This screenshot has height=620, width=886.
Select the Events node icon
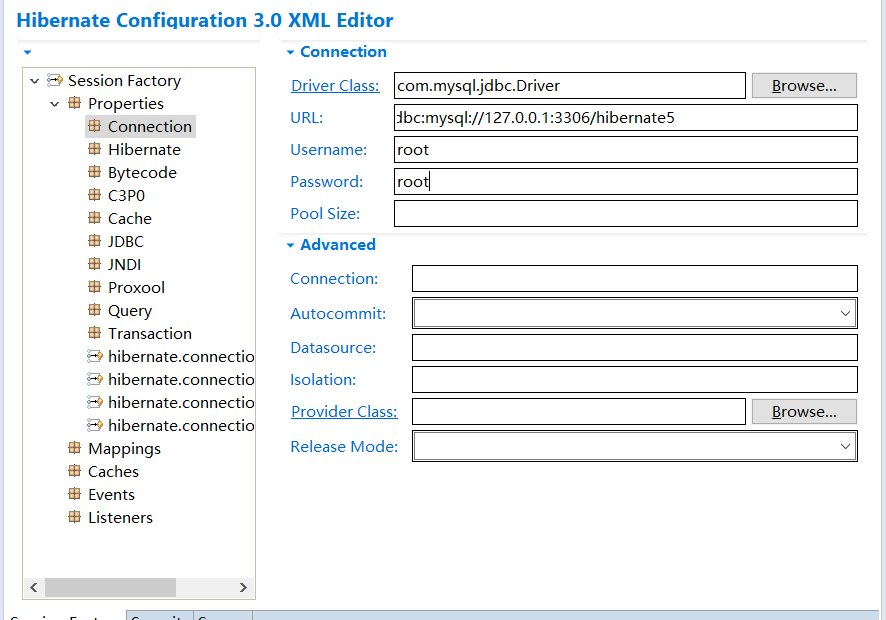tap(74, 494)
